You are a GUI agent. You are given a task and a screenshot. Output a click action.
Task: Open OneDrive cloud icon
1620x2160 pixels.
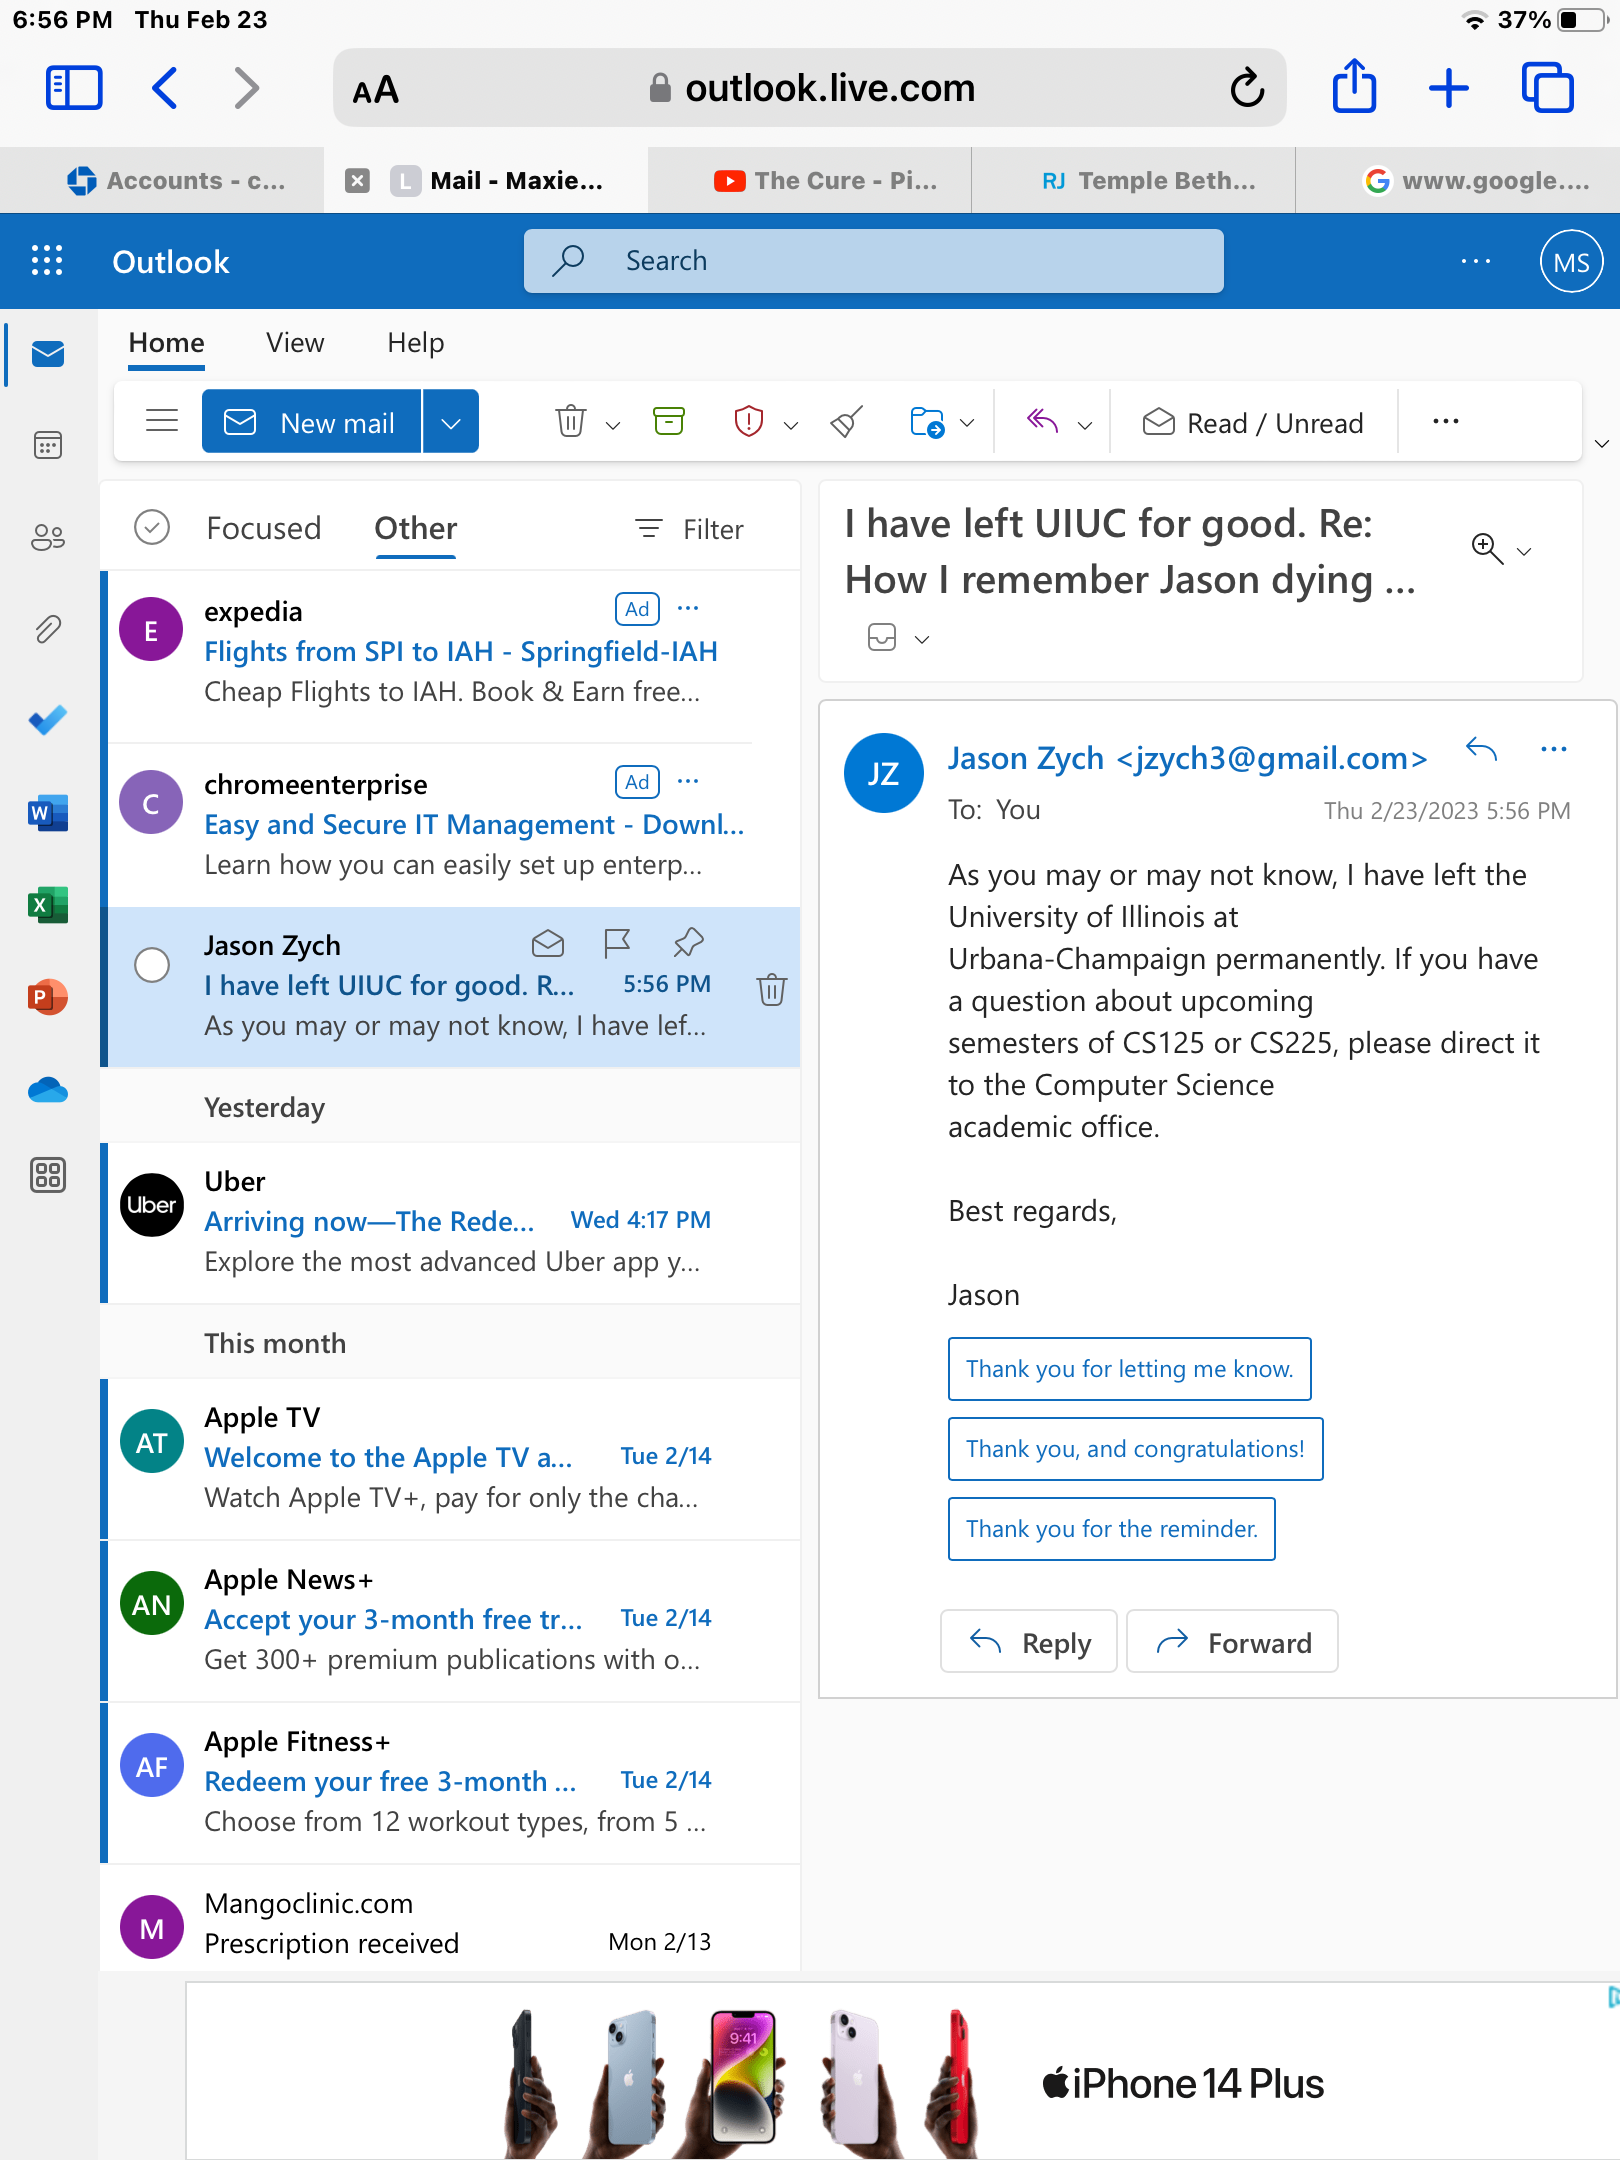point(48,1089)
